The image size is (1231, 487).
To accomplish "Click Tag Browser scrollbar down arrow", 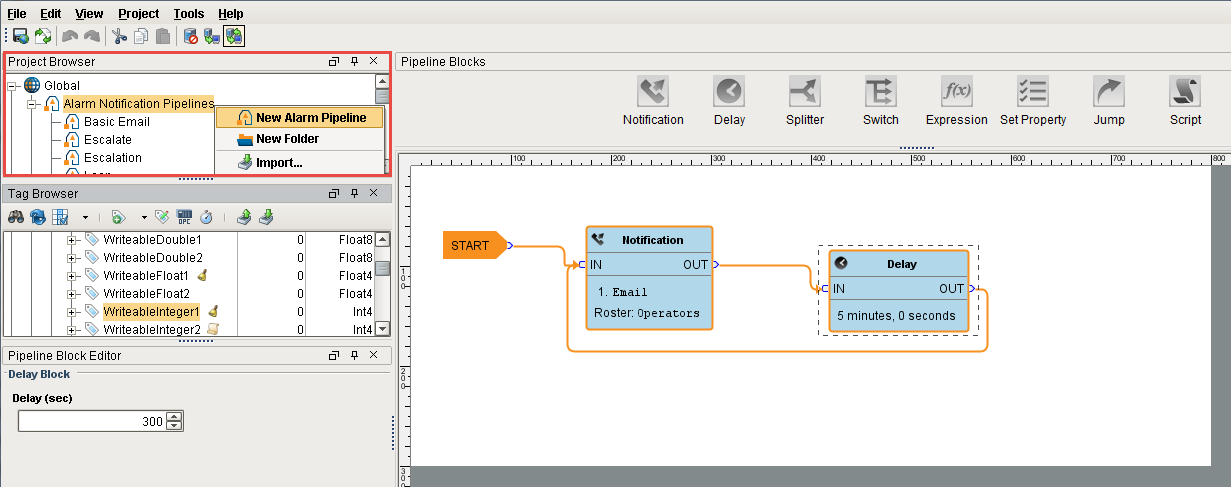I will (x=382, y=329).
